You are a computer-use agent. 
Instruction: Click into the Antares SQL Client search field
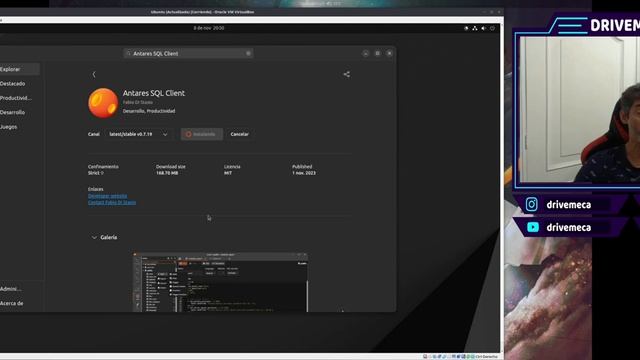[189, 53]
